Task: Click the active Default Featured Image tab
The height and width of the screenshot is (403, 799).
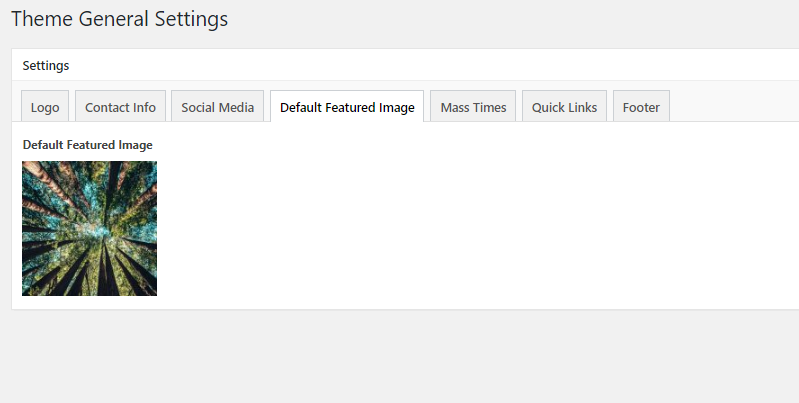Action: pyautogui.click(x=347, y=107)
